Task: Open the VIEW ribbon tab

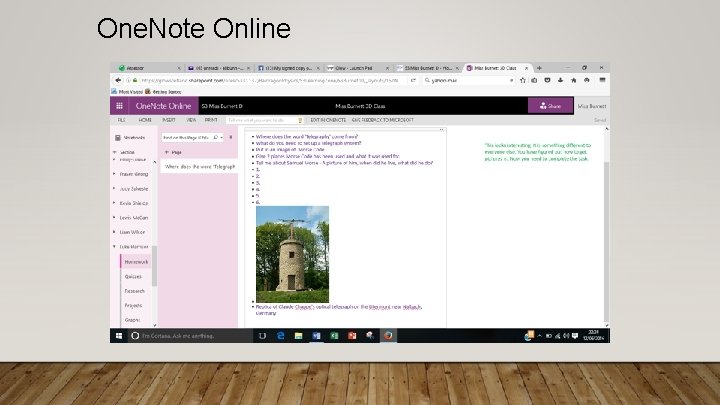Action: pos(191,120)
